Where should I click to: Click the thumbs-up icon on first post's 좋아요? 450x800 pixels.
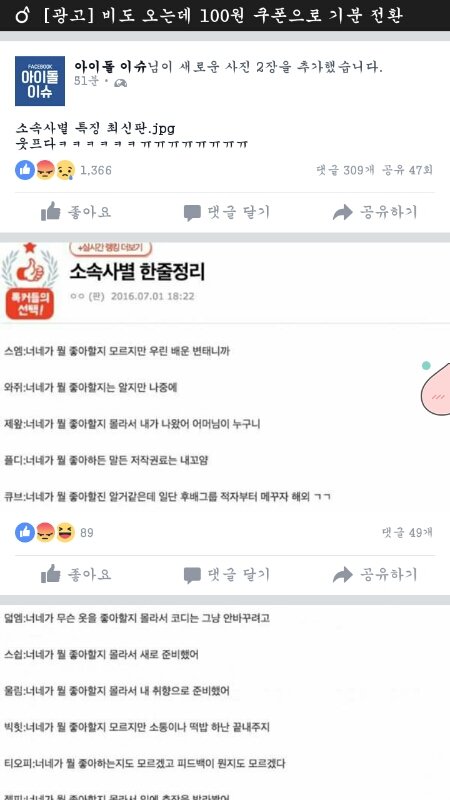tap(51, 212)
